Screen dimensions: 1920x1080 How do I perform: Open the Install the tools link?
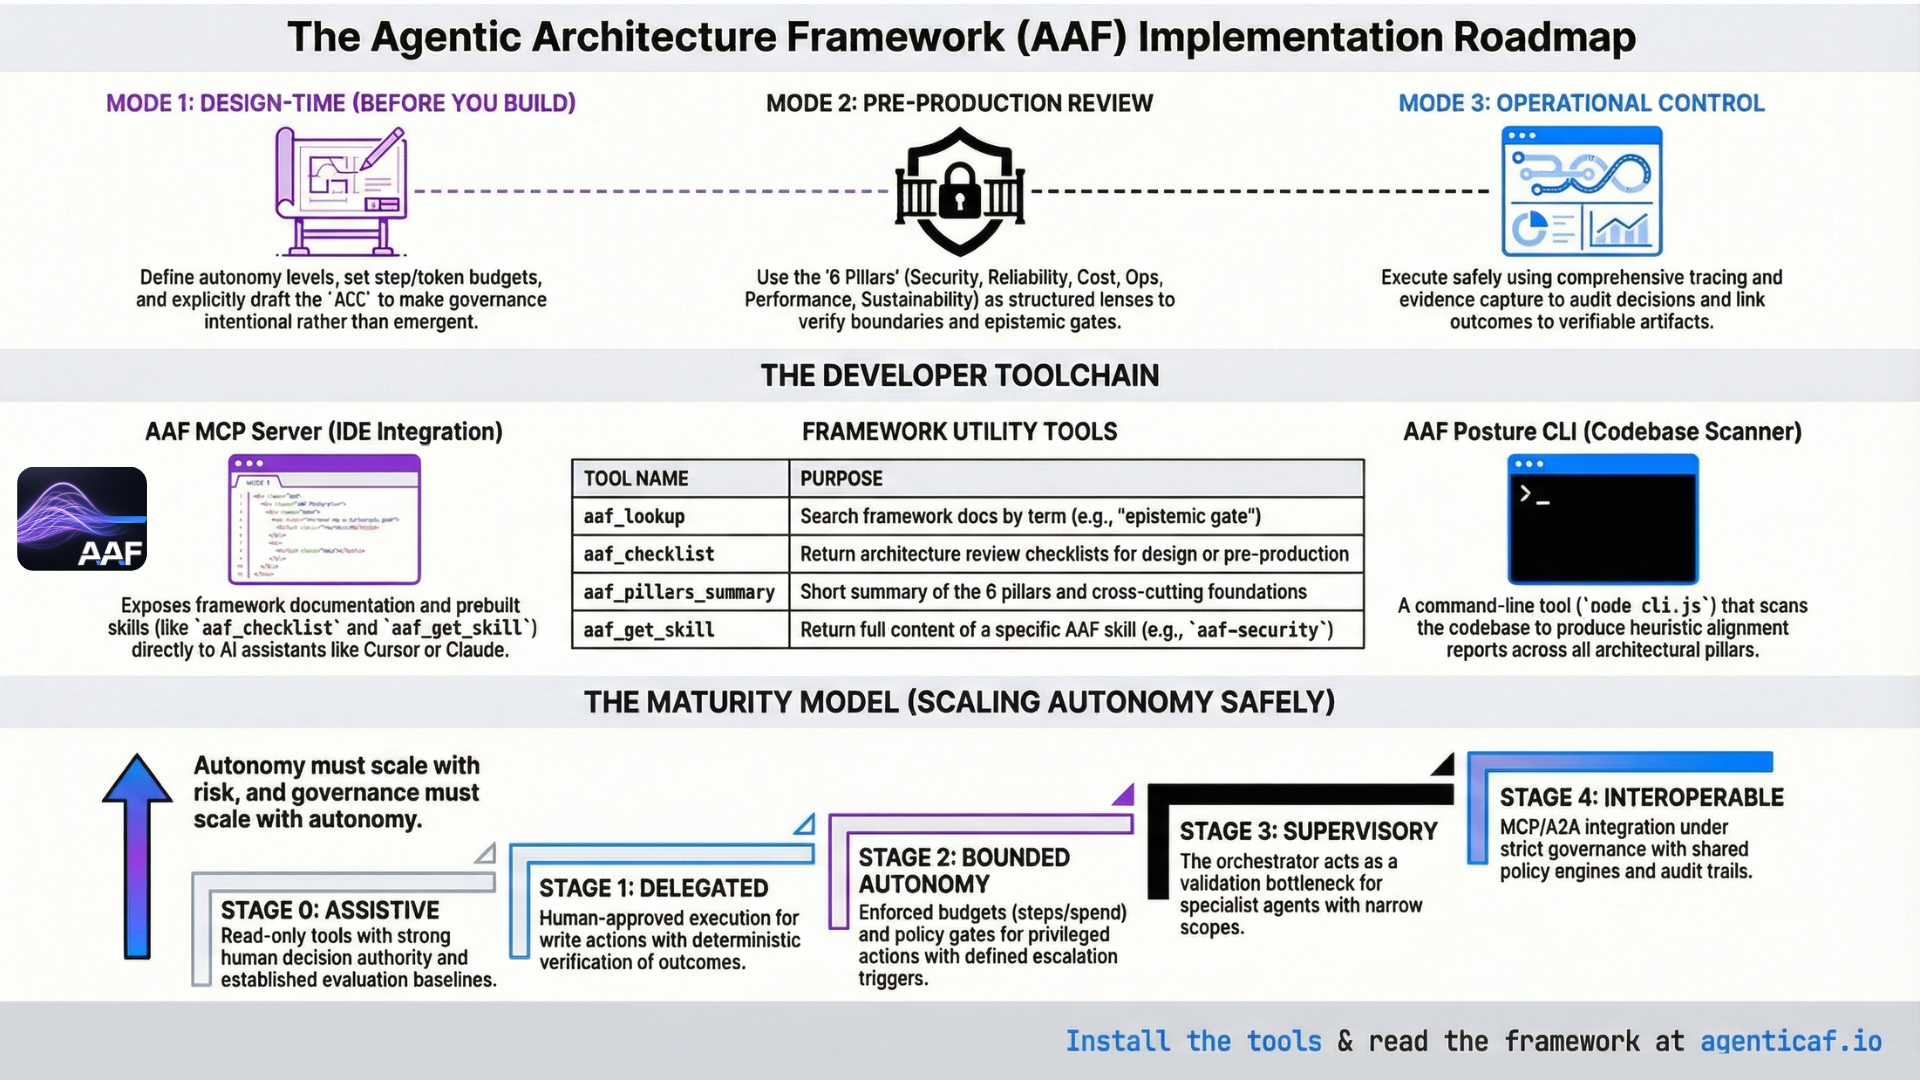click(x=1193, y=1041)
